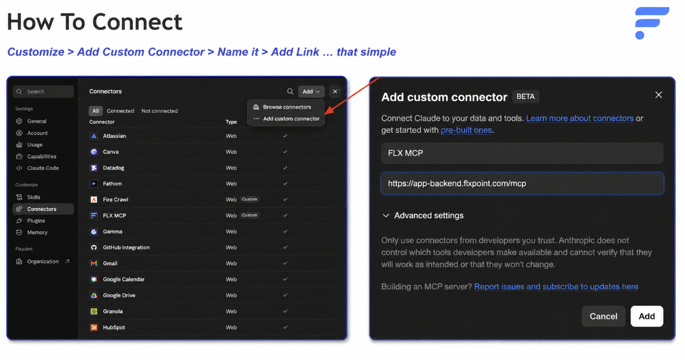Click the FLX MCP Custom badge
This screenshot has width=685, height=360.
tap(249, 215)
